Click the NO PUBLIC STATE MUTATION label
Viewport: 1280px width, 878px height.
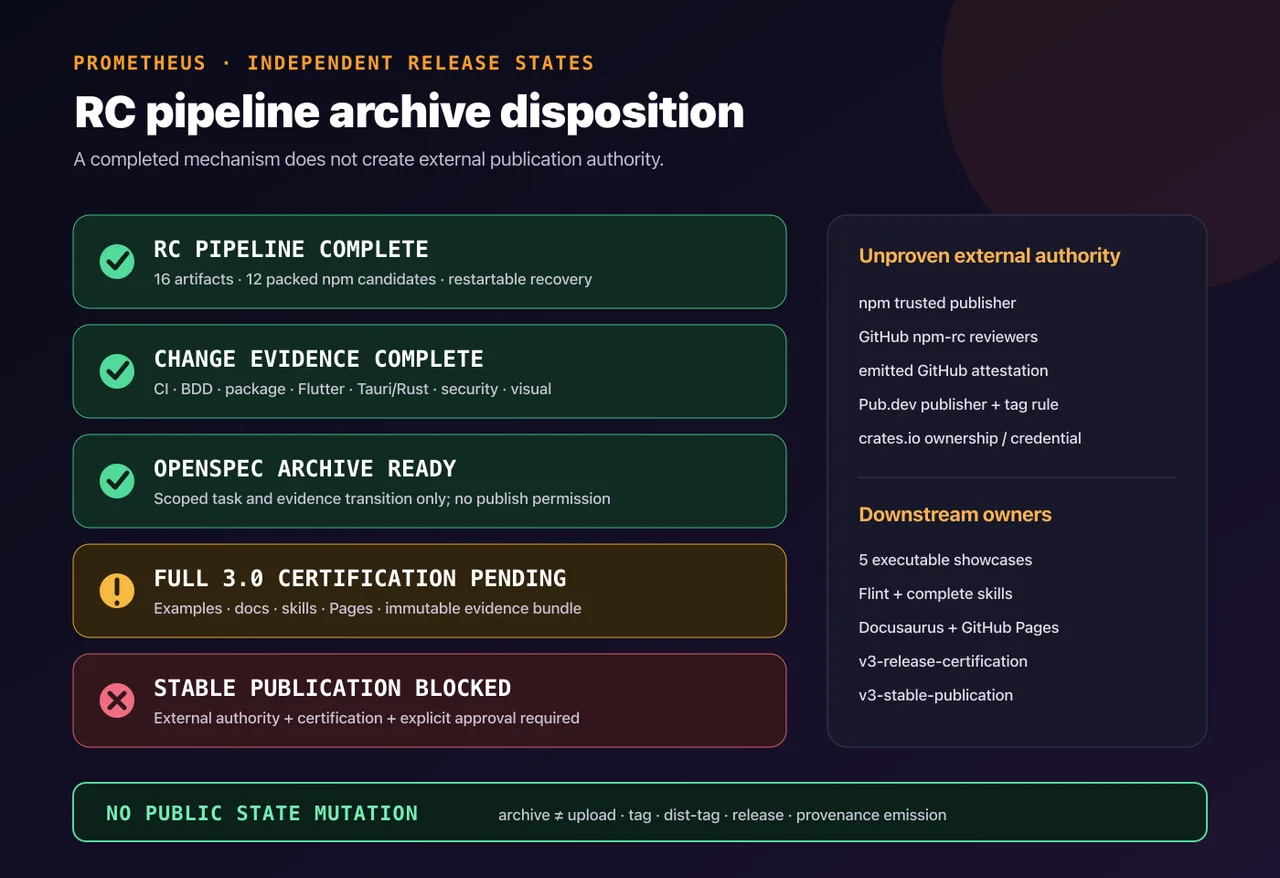click(262, 813)
